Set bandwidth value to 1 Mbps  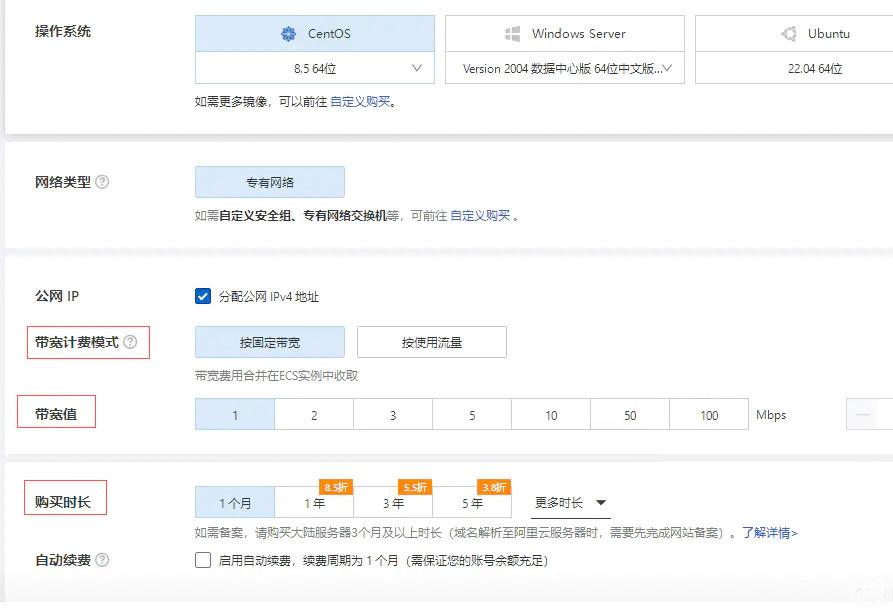point(235,415)
